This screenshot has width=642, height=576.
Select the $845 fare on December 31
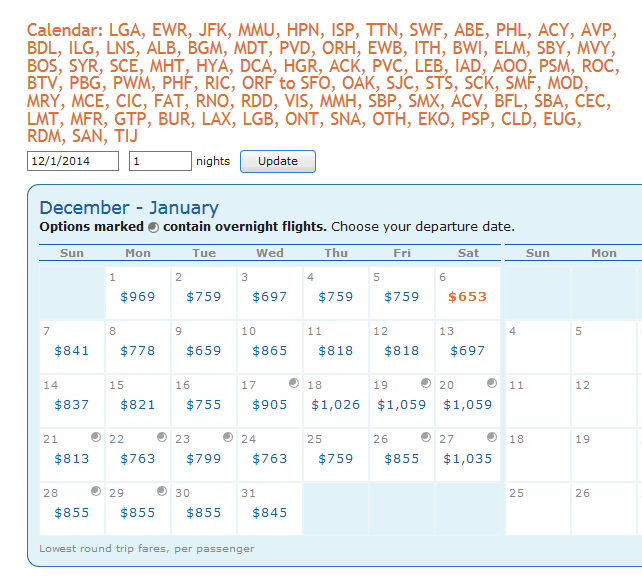pyautogui.click(x=270, y=513)
